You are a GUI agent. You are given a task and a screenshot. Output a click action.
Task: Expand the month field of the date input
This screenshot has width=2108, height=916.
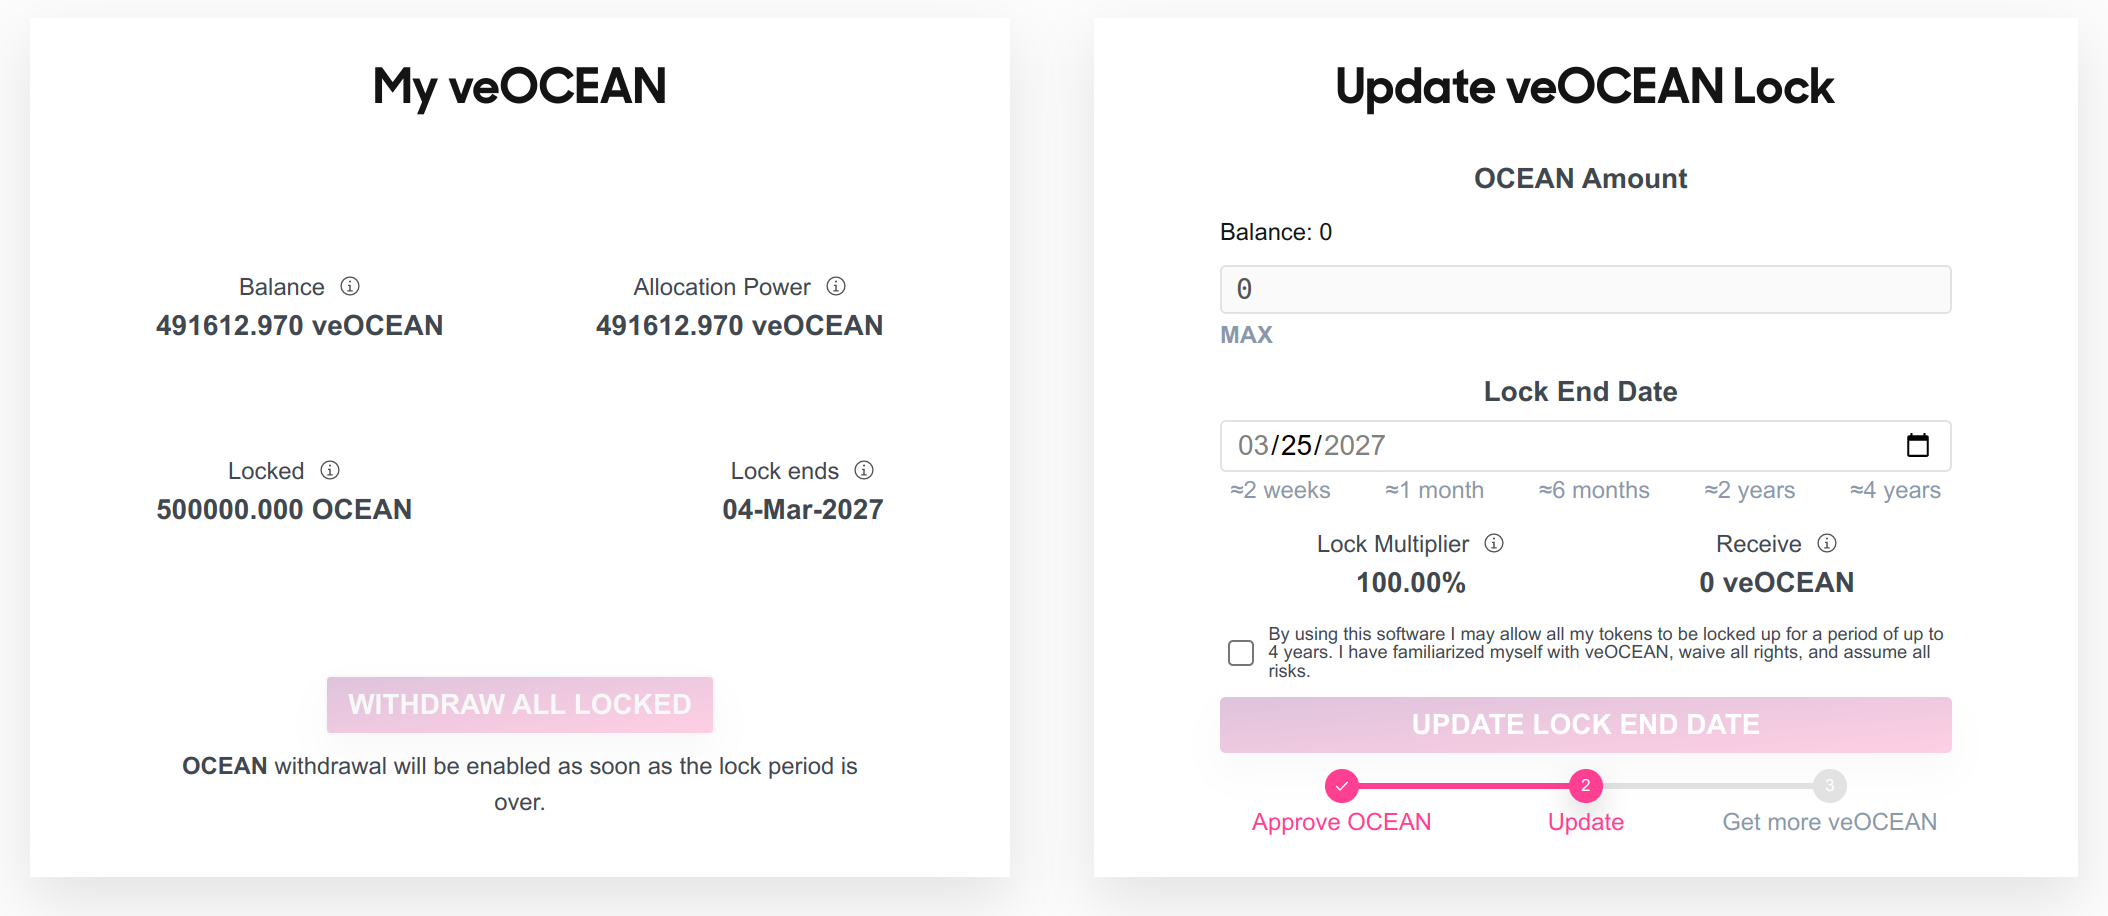pyautogui.click(x=1256, y=446)
